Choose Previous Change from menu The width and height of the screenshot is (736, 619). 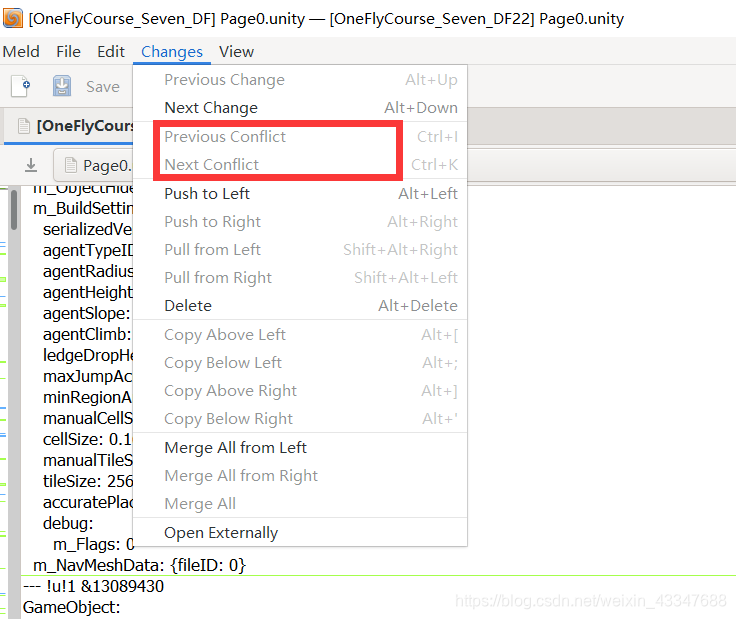coord(300,80)
